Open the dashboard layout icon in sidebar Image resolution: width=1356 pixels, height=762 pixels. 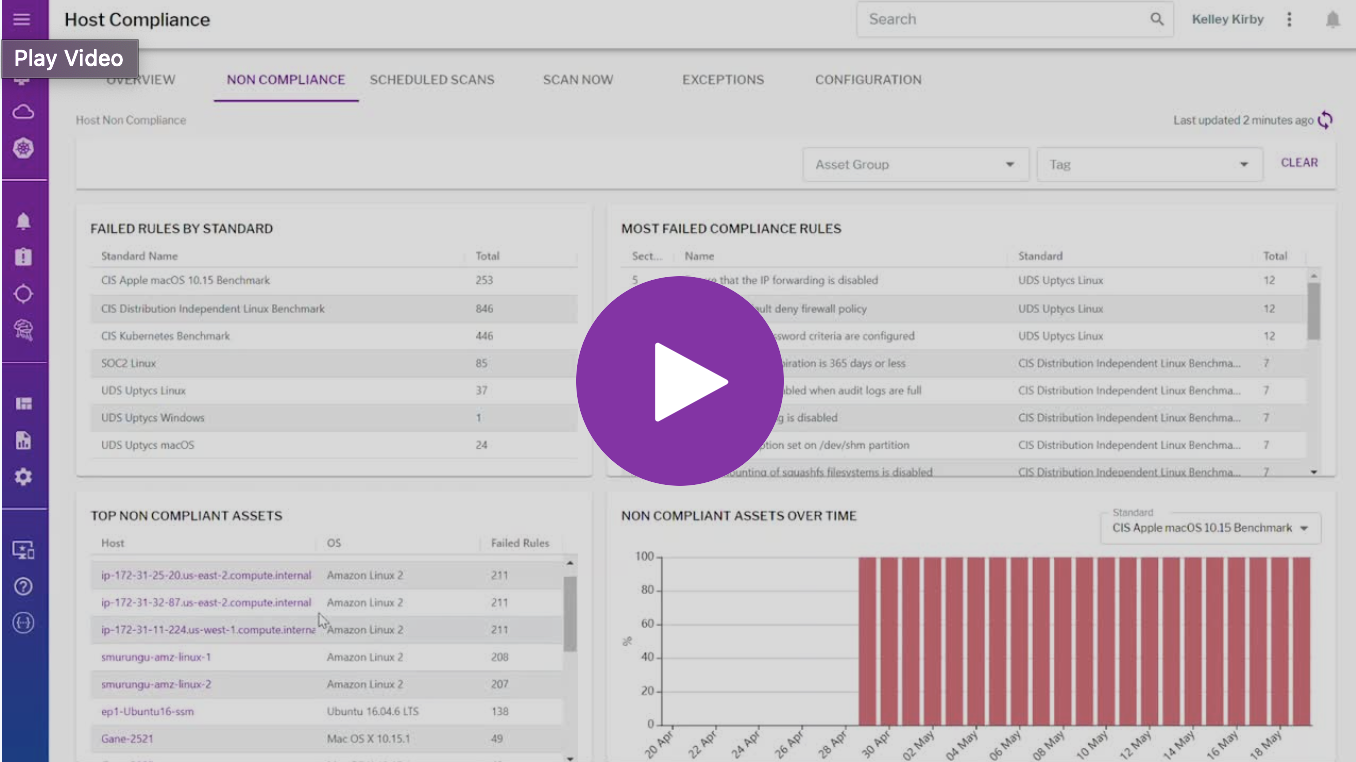tap(23, 404)
